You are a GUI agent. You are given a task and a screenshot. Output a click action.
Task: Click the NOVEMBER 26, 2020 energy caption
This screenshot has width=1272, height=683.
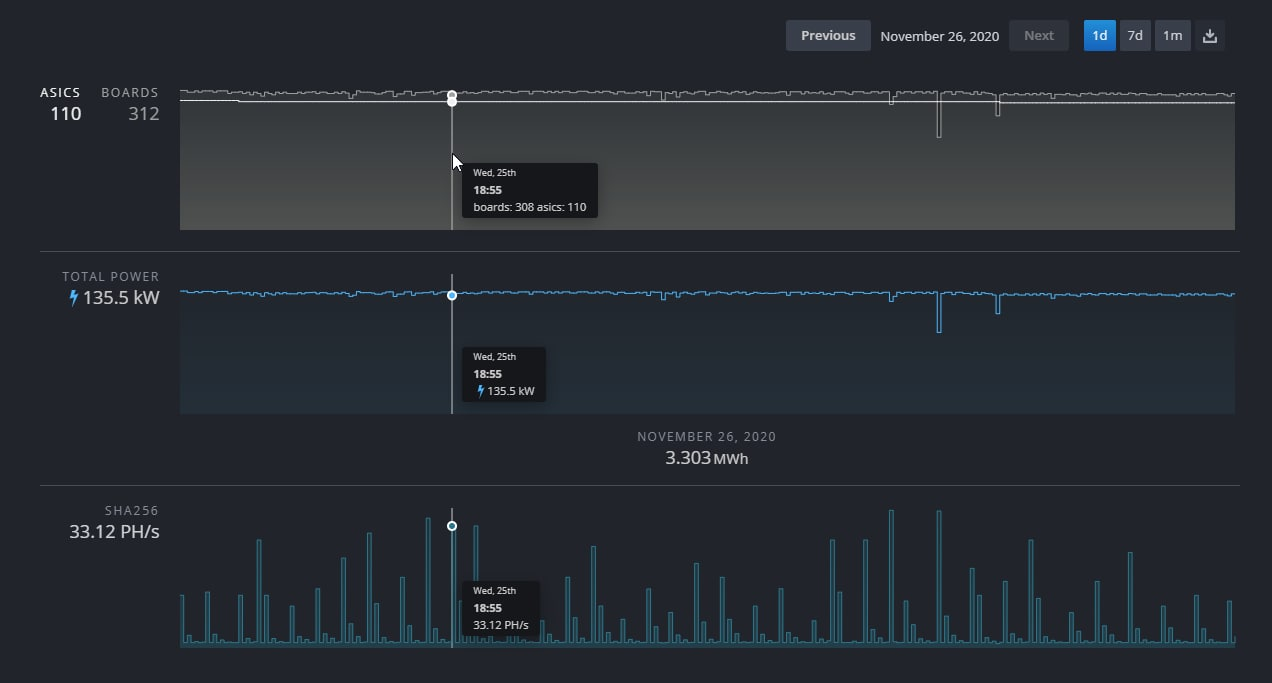coord(707,437)
